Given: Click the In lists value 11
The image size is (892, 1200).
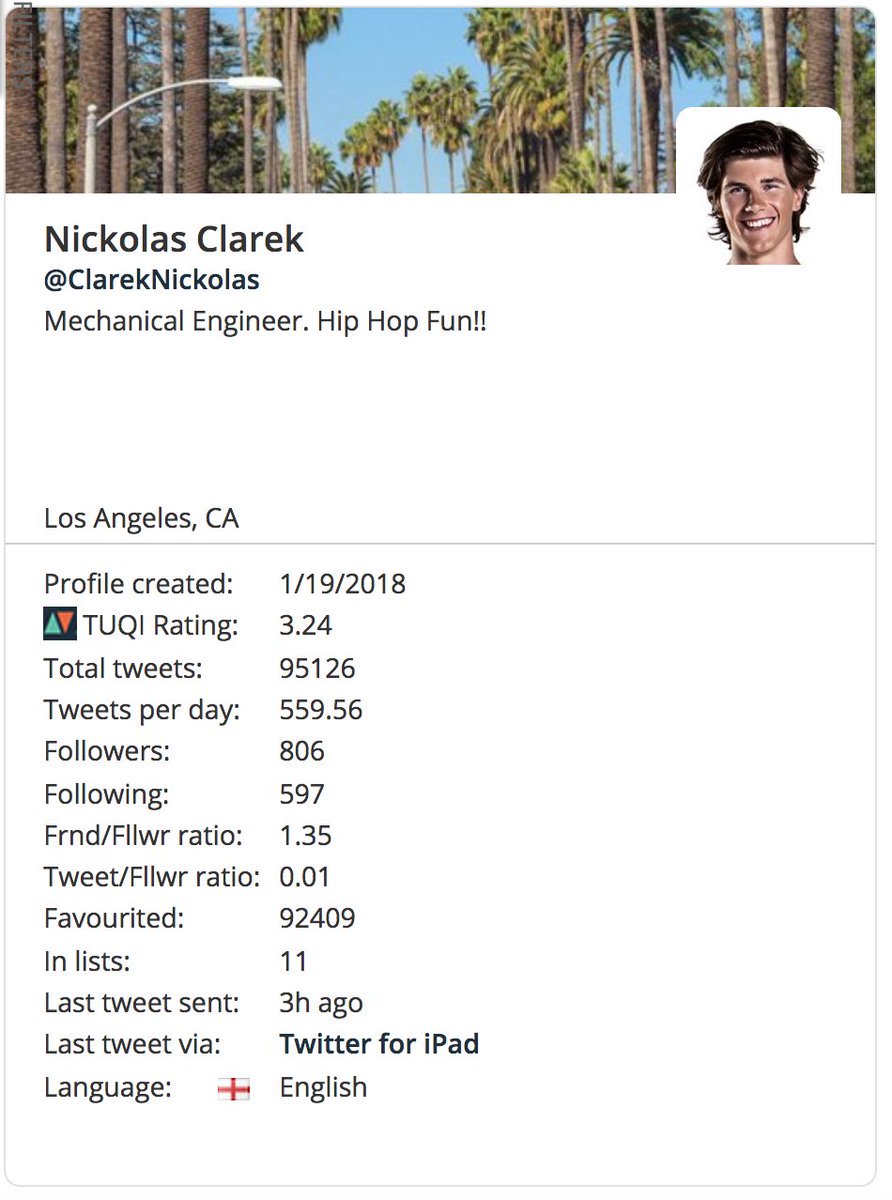Looking at the screenshot, I should [293, 962].
